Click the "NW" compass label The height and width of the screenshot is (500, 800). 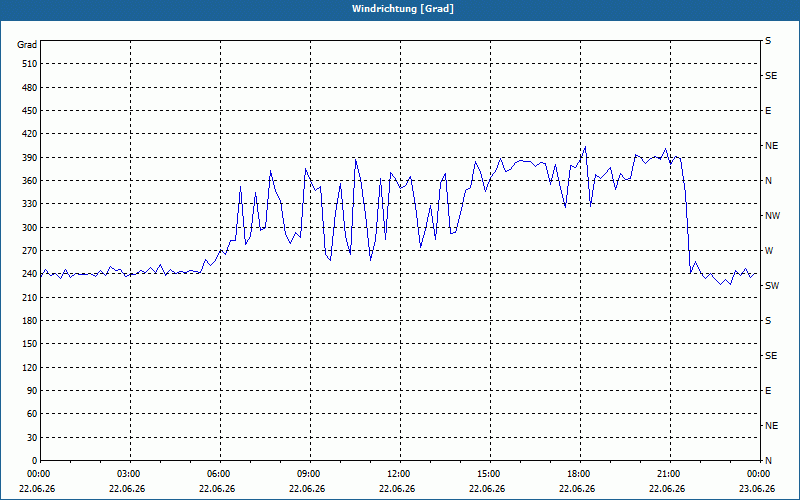(x=772, y=216)
